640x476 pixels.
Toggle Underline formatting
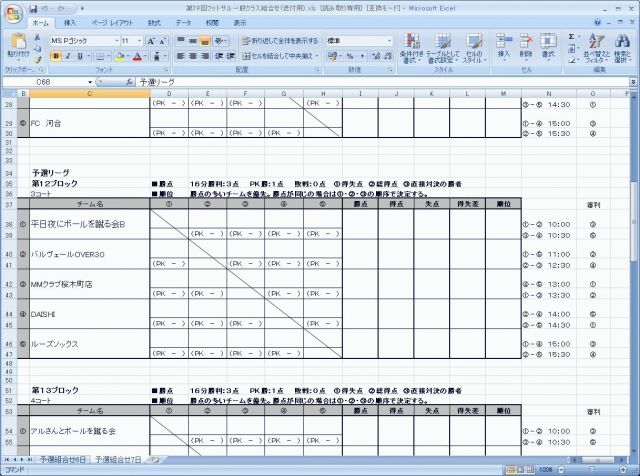81,57
